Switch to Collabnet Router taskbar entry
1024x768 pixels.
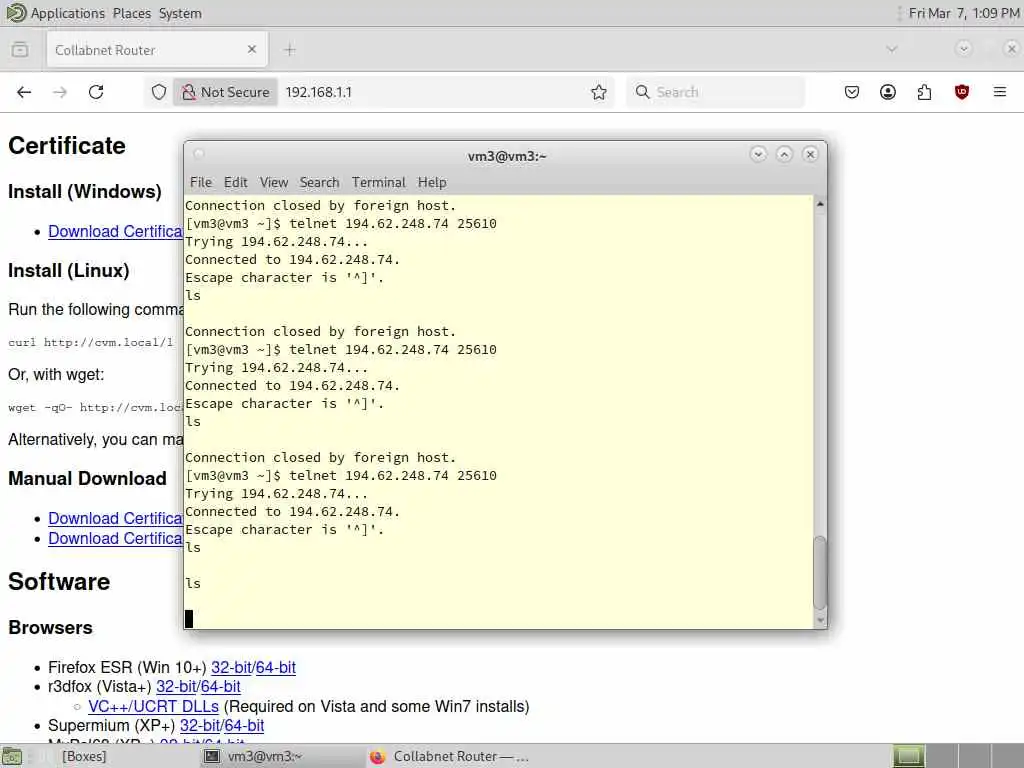click(x=451, y=756)
